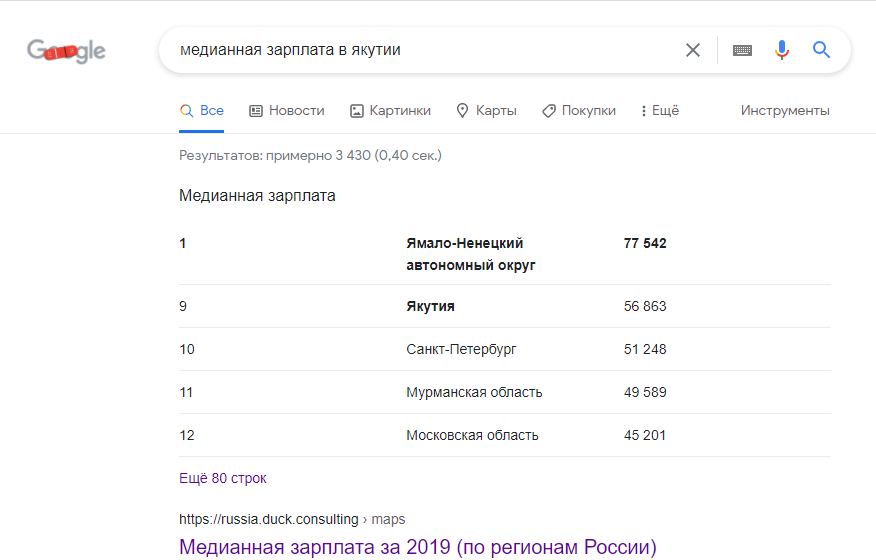This screenshot has height=560, width=876.
Task: Select the Покупки tab
Action: point(579,111)
